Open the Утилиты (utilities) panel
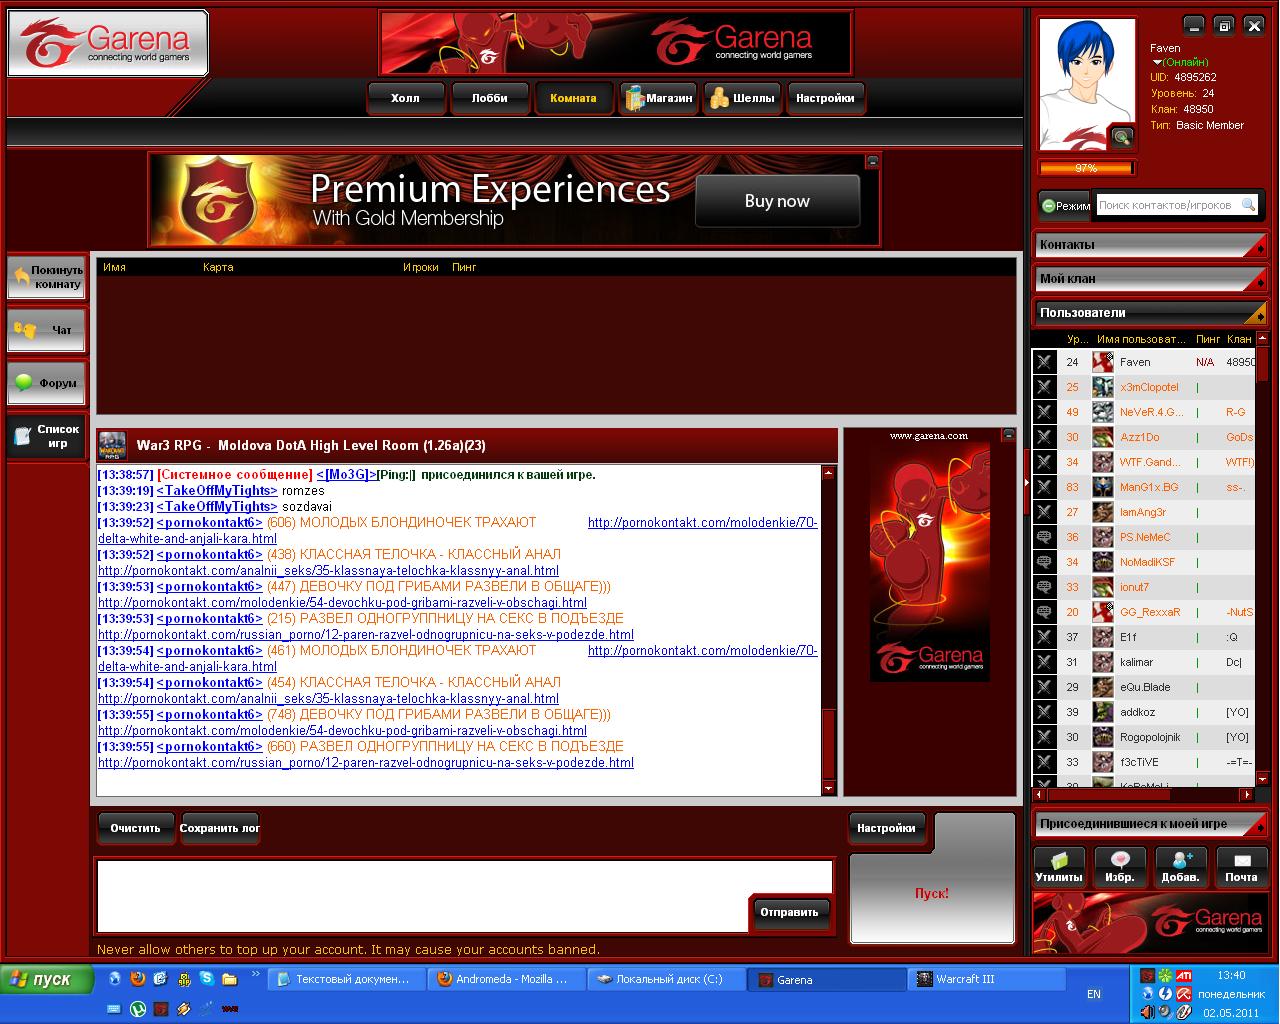The width and height of the screenshot is (1280, 1024). [1059, 867]
